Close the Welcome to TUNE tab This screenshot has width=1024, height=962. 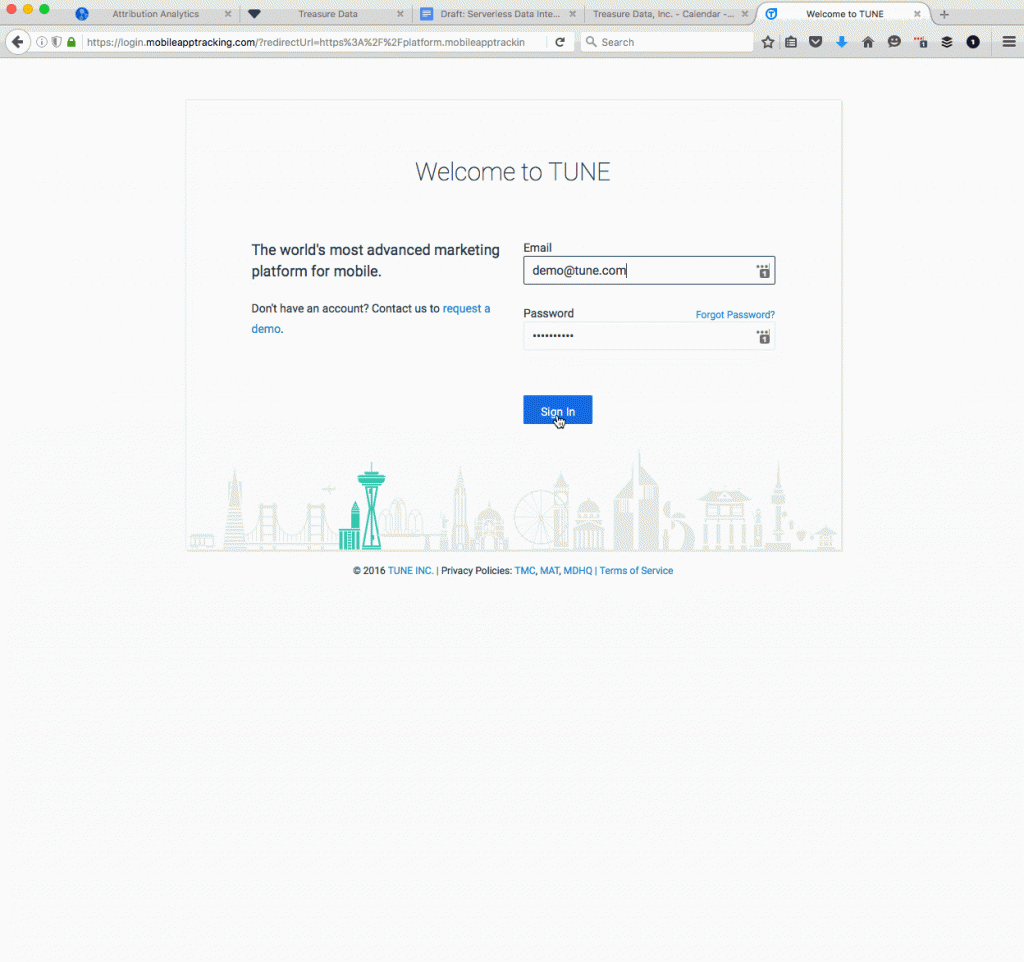[917, 14]
